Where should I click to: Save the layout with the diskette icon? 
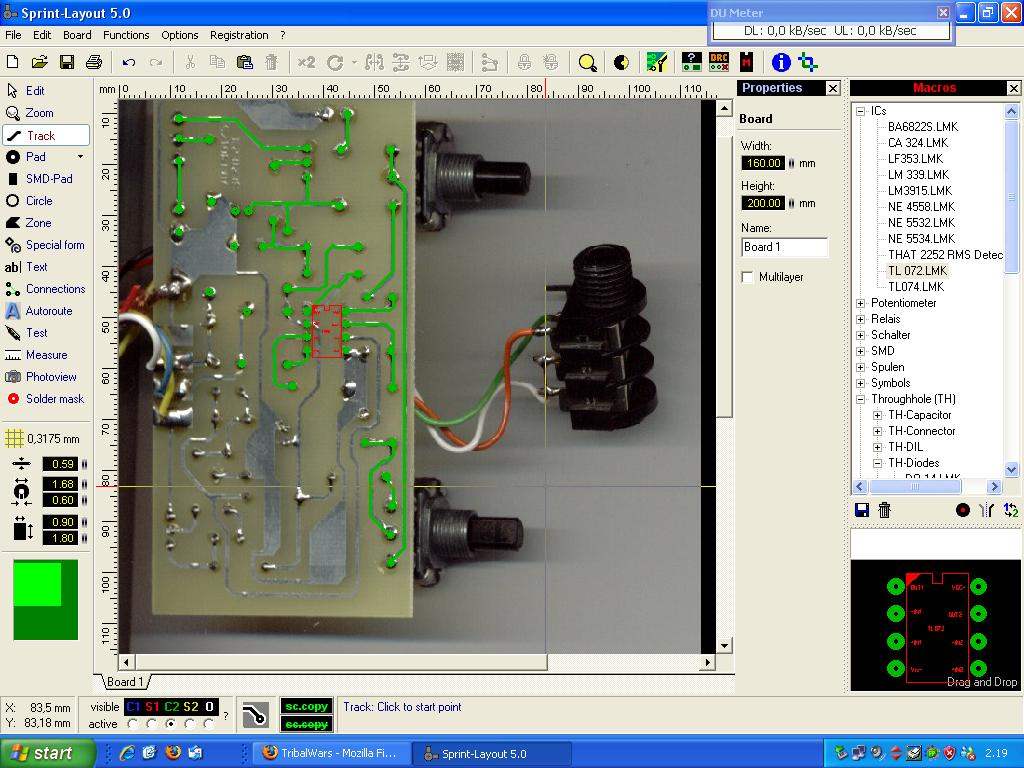67,63
